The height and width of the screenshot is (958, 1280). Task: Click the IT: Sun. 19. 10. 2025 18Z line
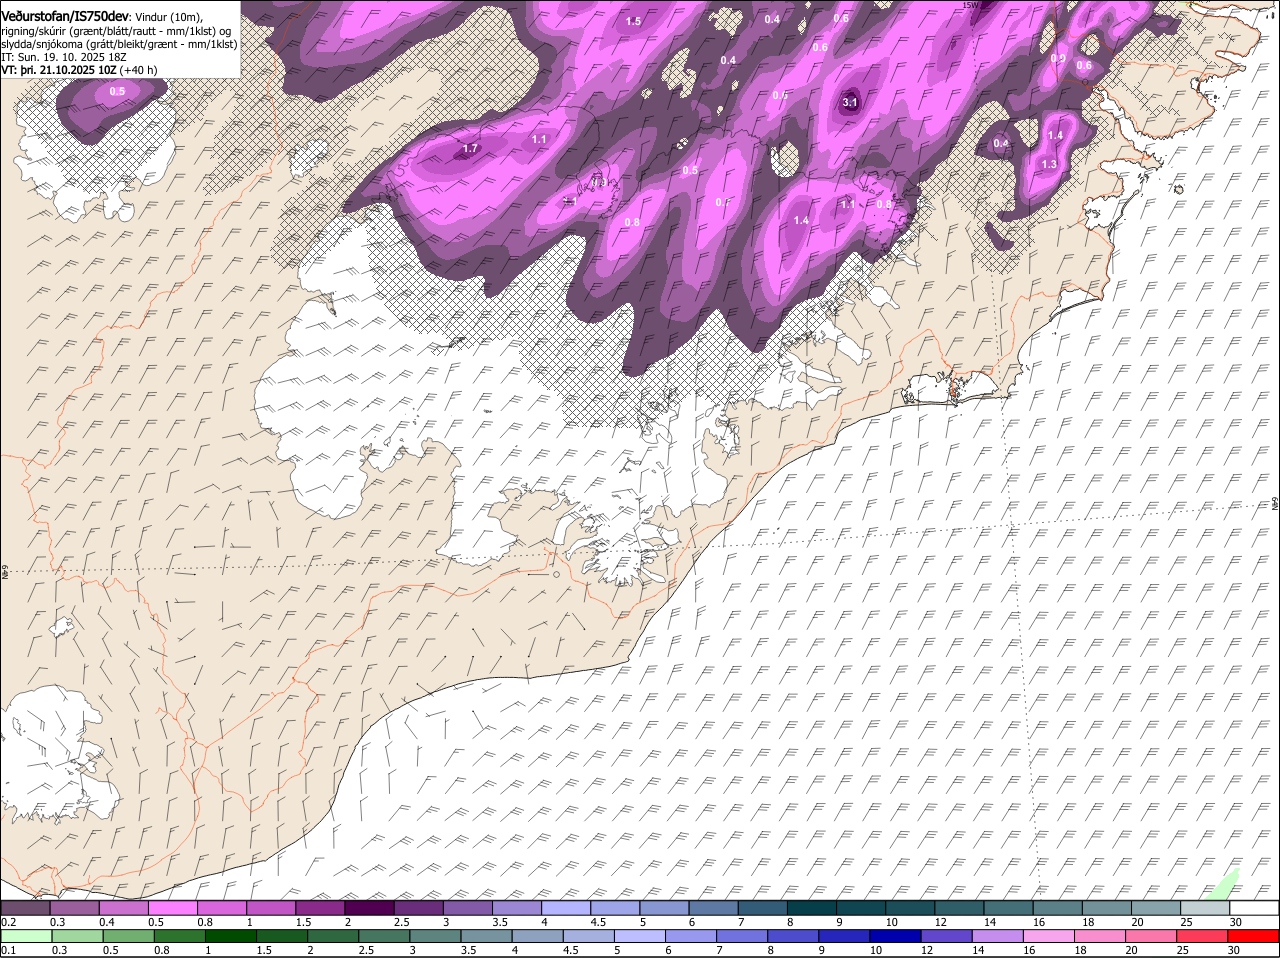click(64, 57)
